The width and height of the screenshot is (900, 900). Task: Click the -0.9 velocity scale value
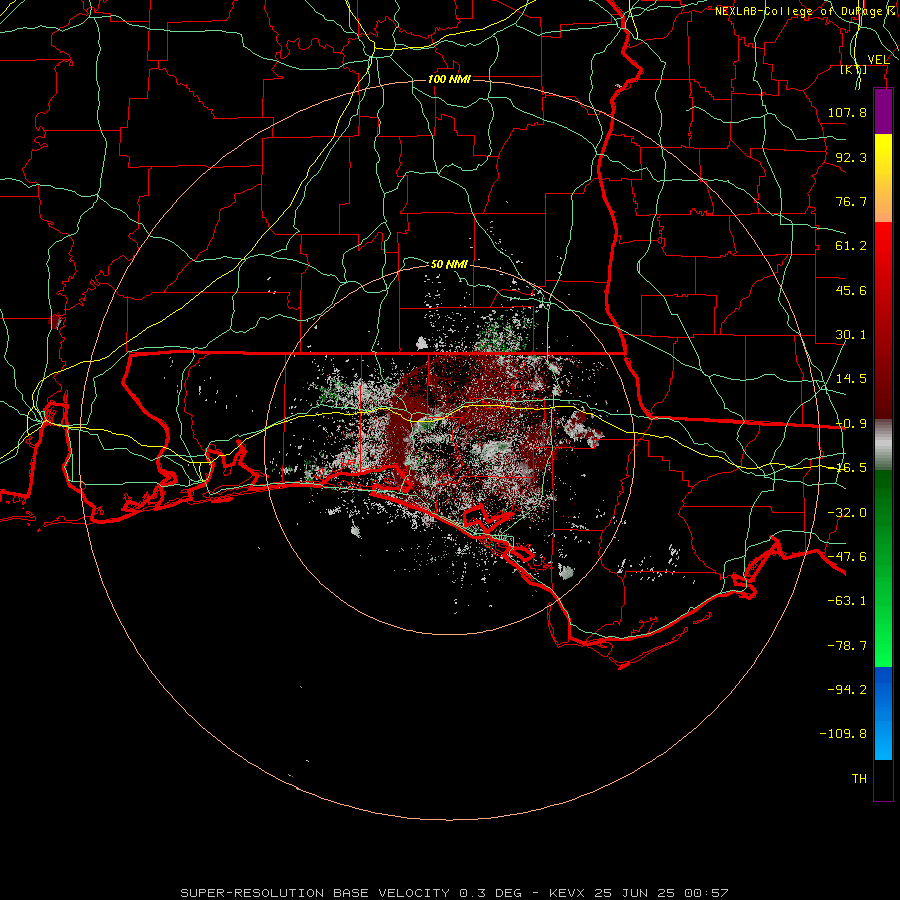(851, 424)
